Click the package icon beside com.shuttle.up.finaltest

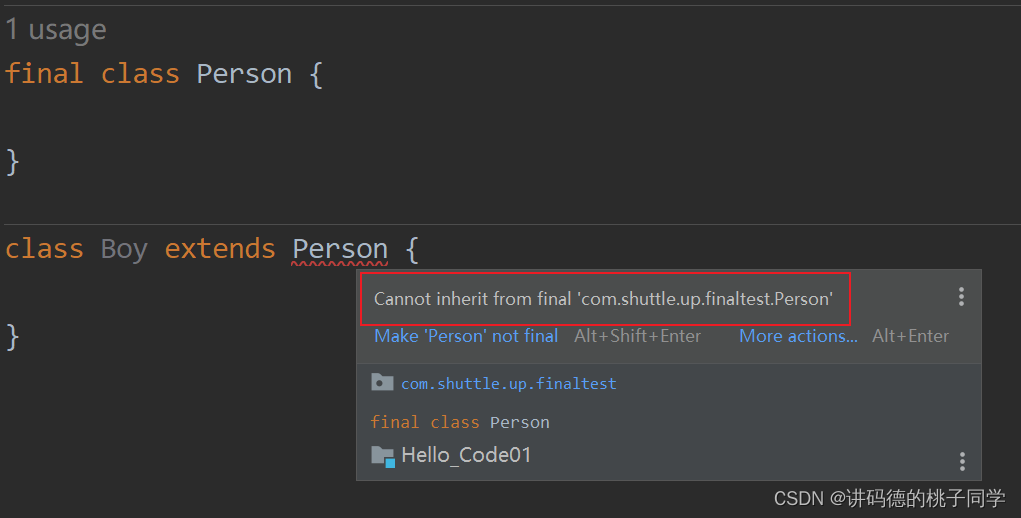pyautogui.click(x=381, y=382)
